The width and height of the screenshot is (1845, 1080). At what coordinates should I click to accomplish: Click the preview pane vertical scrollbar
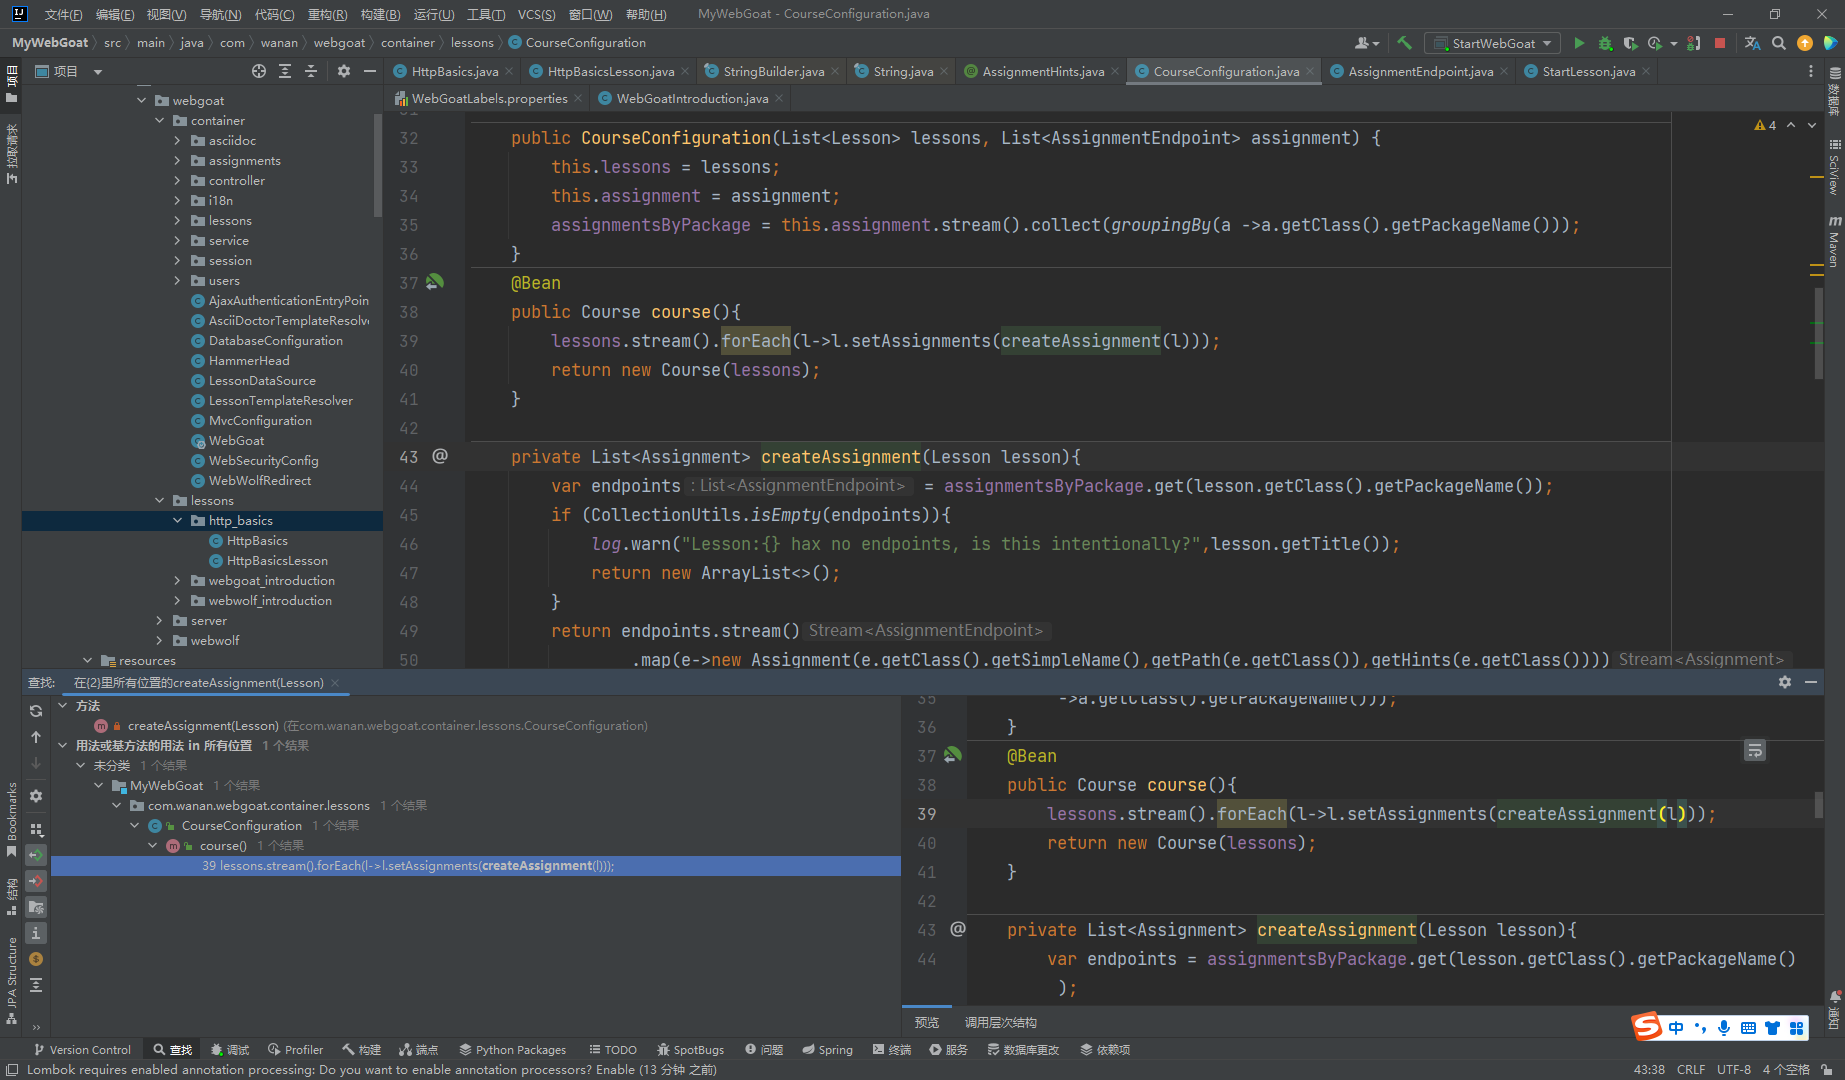pos(1819,805)
